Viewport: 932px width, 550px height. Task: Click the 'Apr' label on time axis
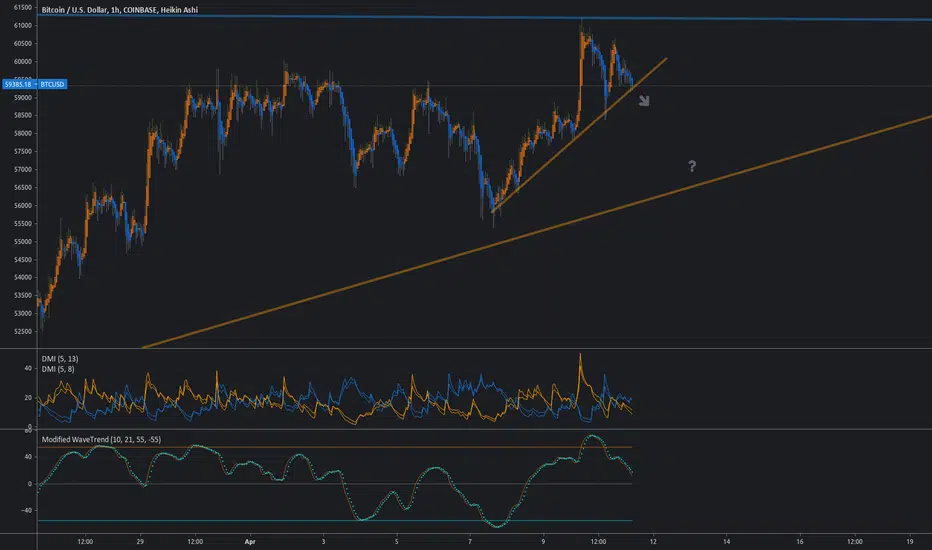pyautogui.click(x=250, y=542)
